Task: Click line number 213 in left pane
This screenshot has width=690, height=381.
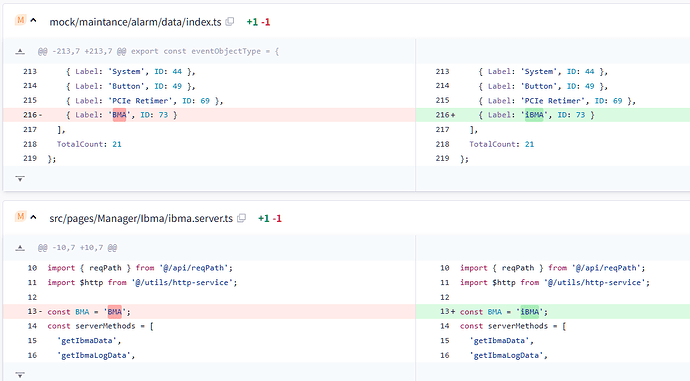Action: point(30,71)
